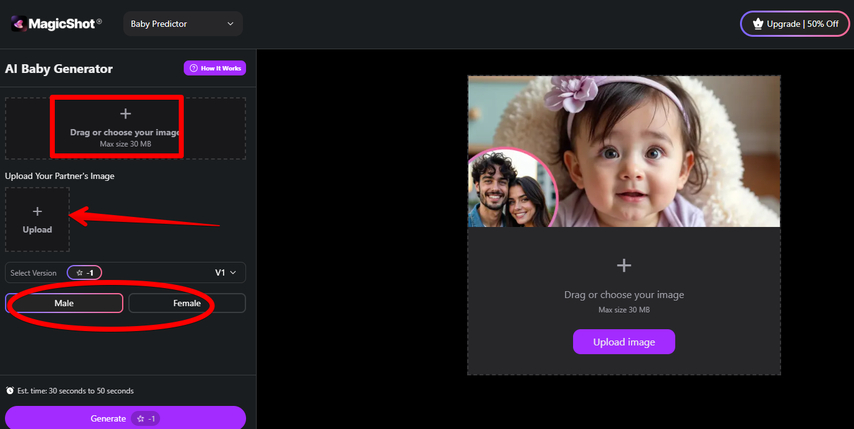Image resolution: width=854 pixels, height=429 pixels.
Task: Open the Baby Predictor dropdown
Action: (183, 24)
